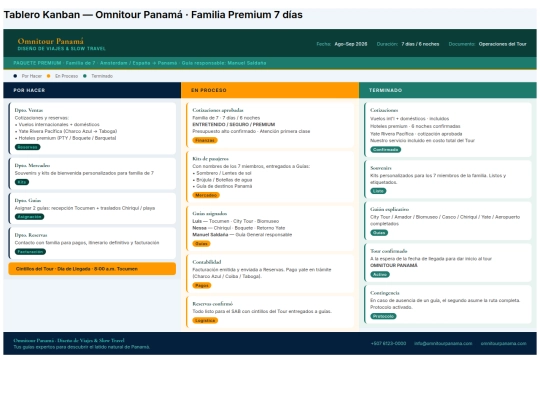Click the PAQUETE PREMIUM subheader strip text
540x405 pixels.
point(140,63)
